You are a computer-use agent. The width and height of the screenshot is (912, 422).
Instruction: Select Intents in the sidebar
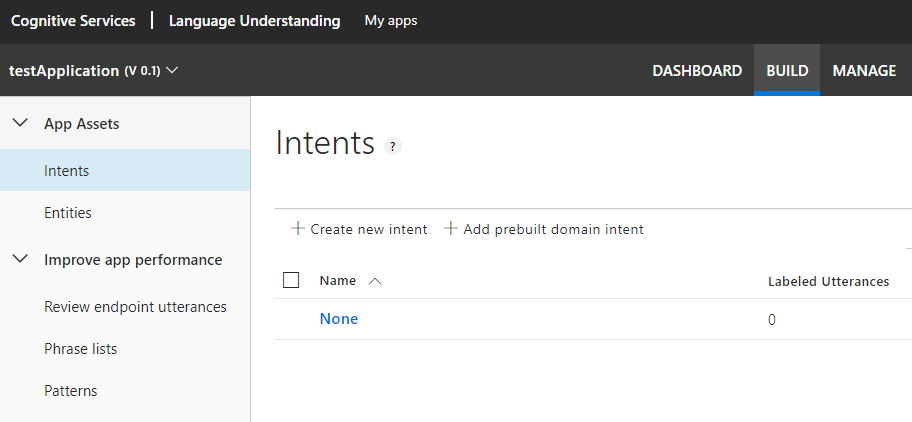pos(67,171)
